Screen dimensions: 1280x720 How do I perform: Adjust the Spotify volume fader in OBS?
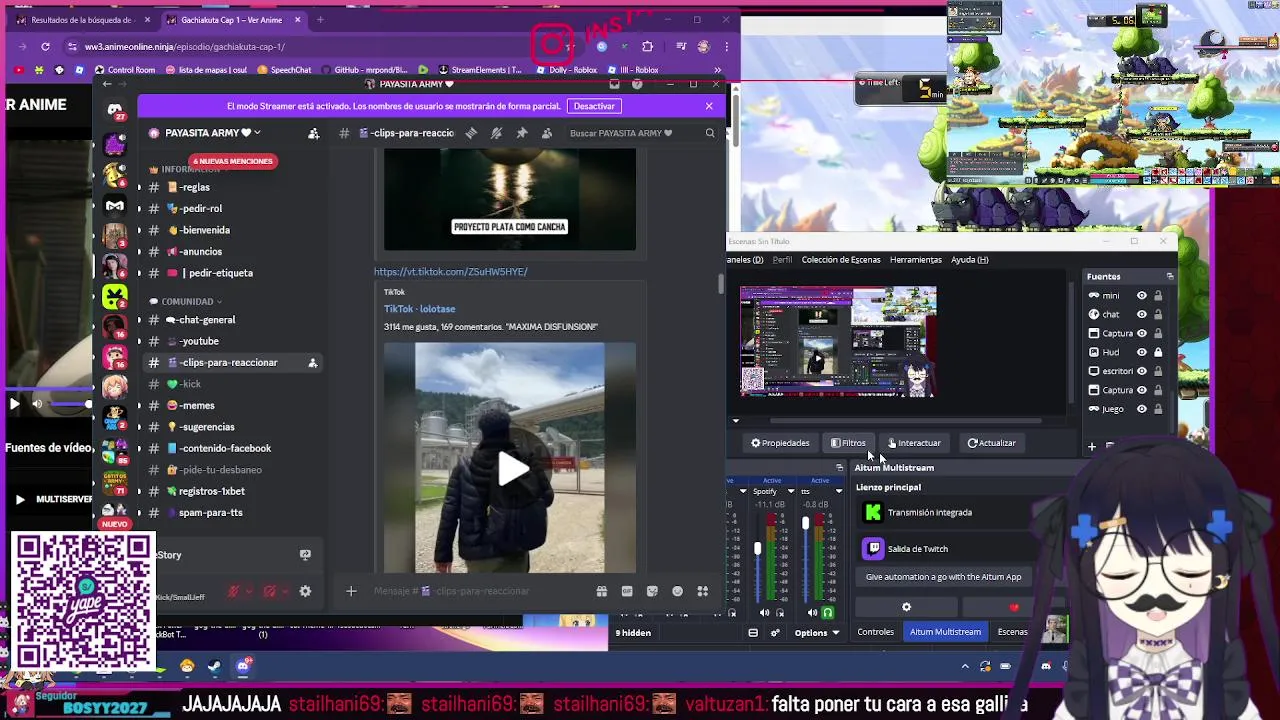click(x=757, y=549)
